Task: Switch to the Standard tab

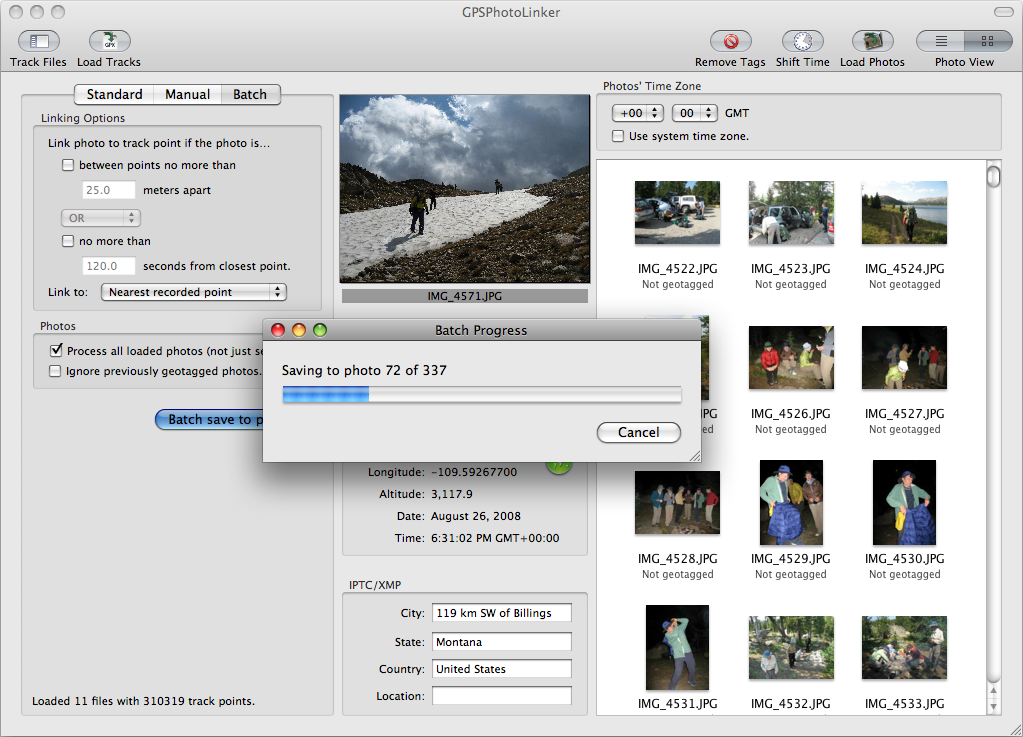Action: (114, 95)
